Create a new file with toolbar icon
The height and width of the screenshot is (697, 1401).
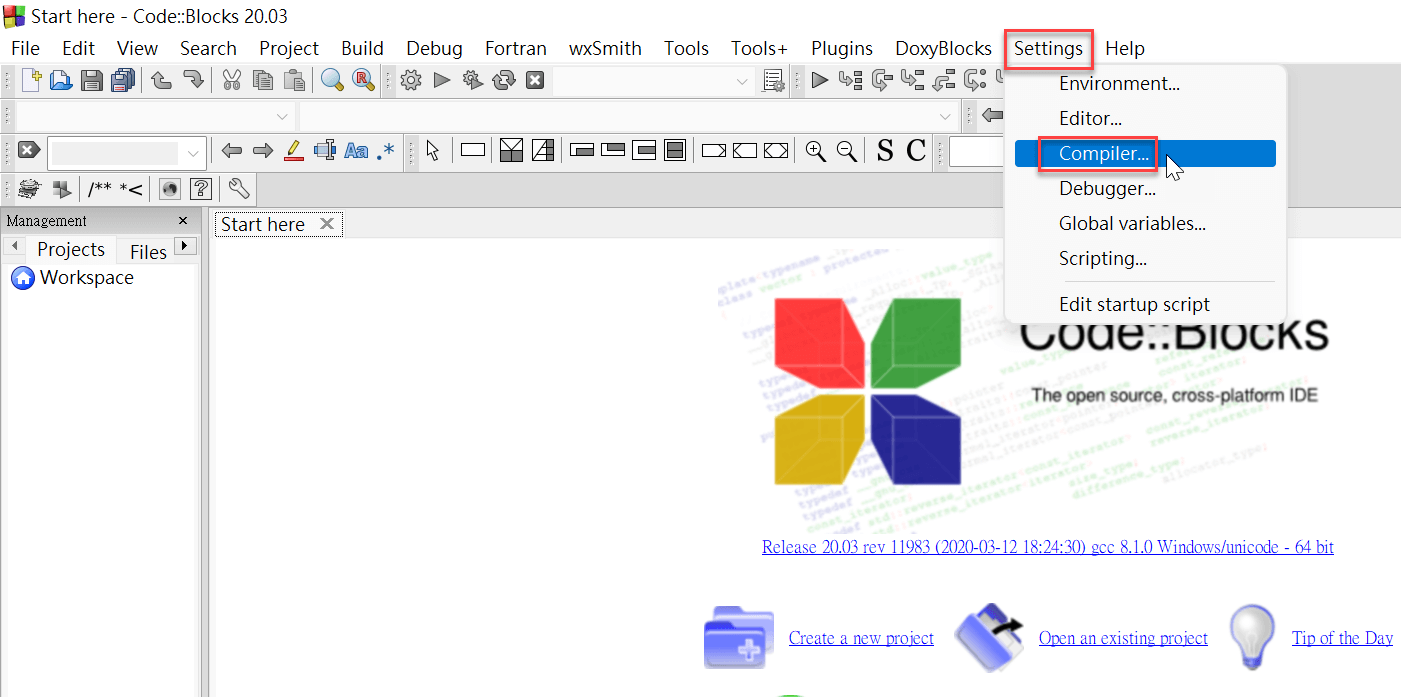point(32,81)
